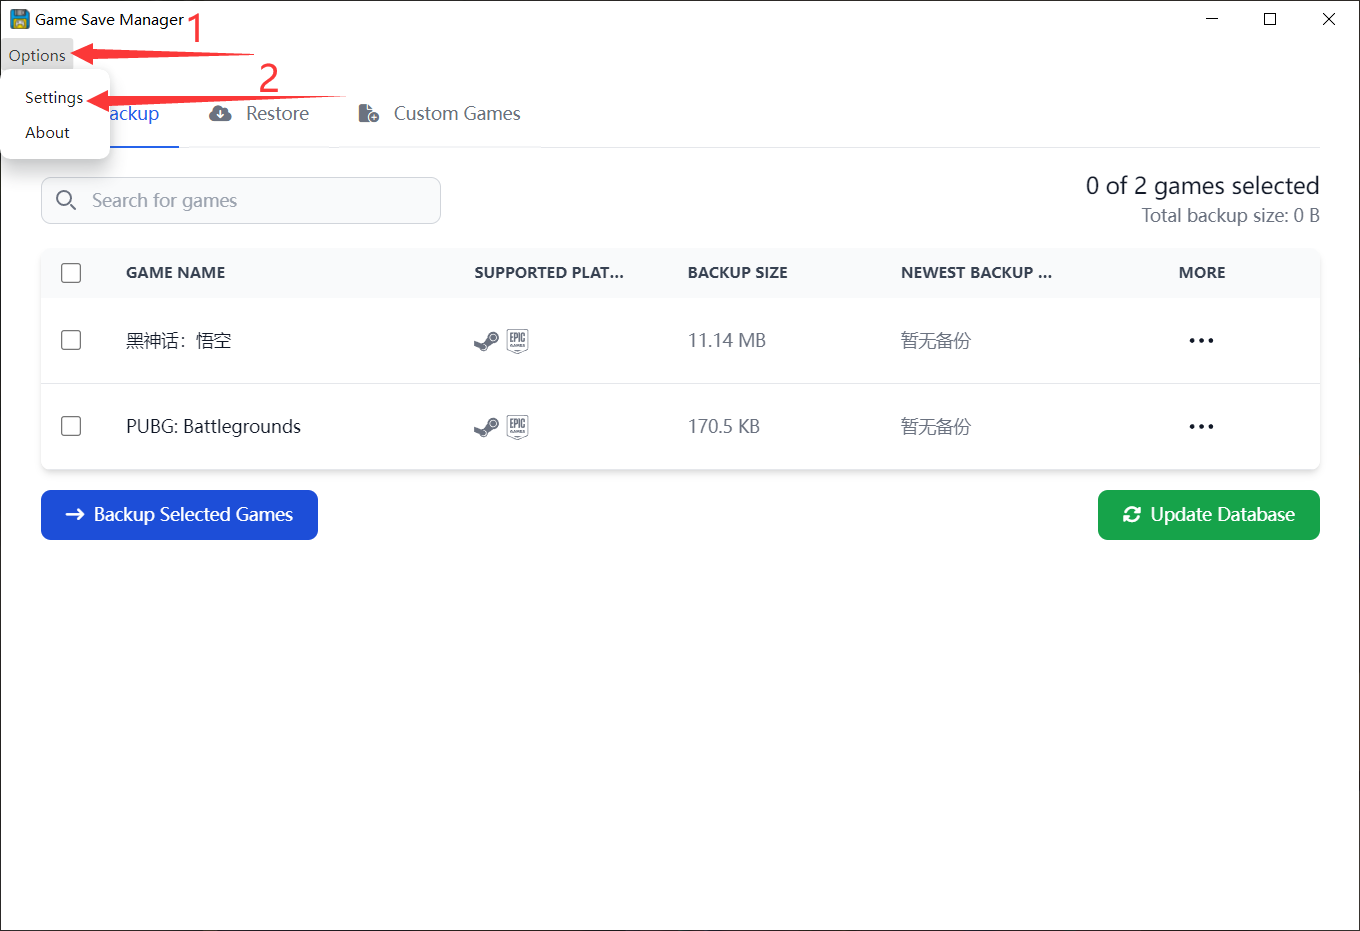Switch to the Restore tab
Screen dimensions: 1360x931
point(259,114)
